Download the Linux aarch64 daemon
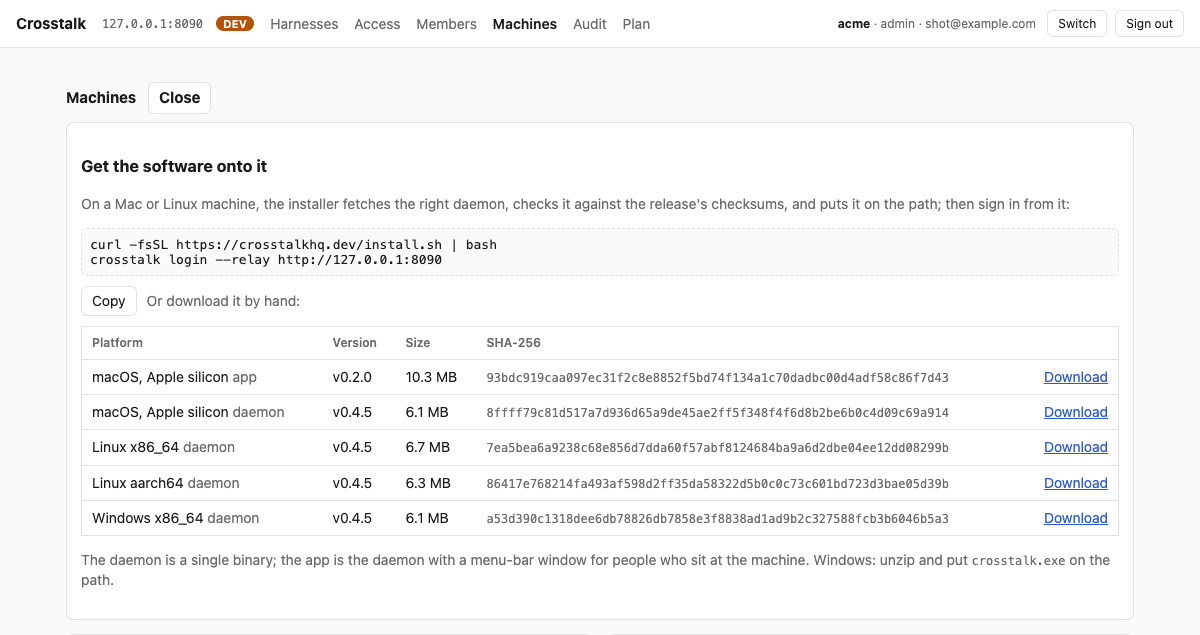Screen dimensions: 1200x635 pyautogui.click(x=1076, y=483)
